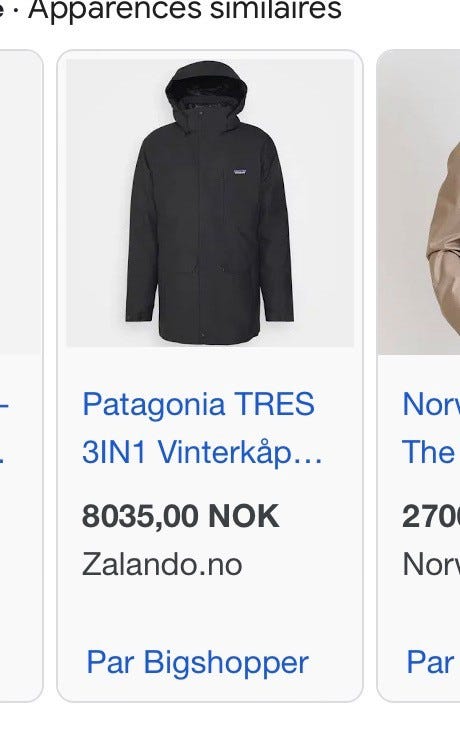Click the 8035,00 NOK price

click(181, 517)
